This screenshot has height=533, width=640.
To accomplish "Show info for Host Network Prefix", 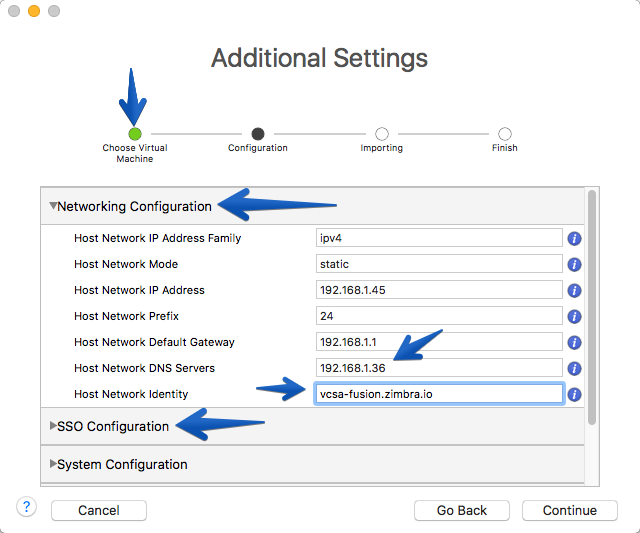I will 574,316.
